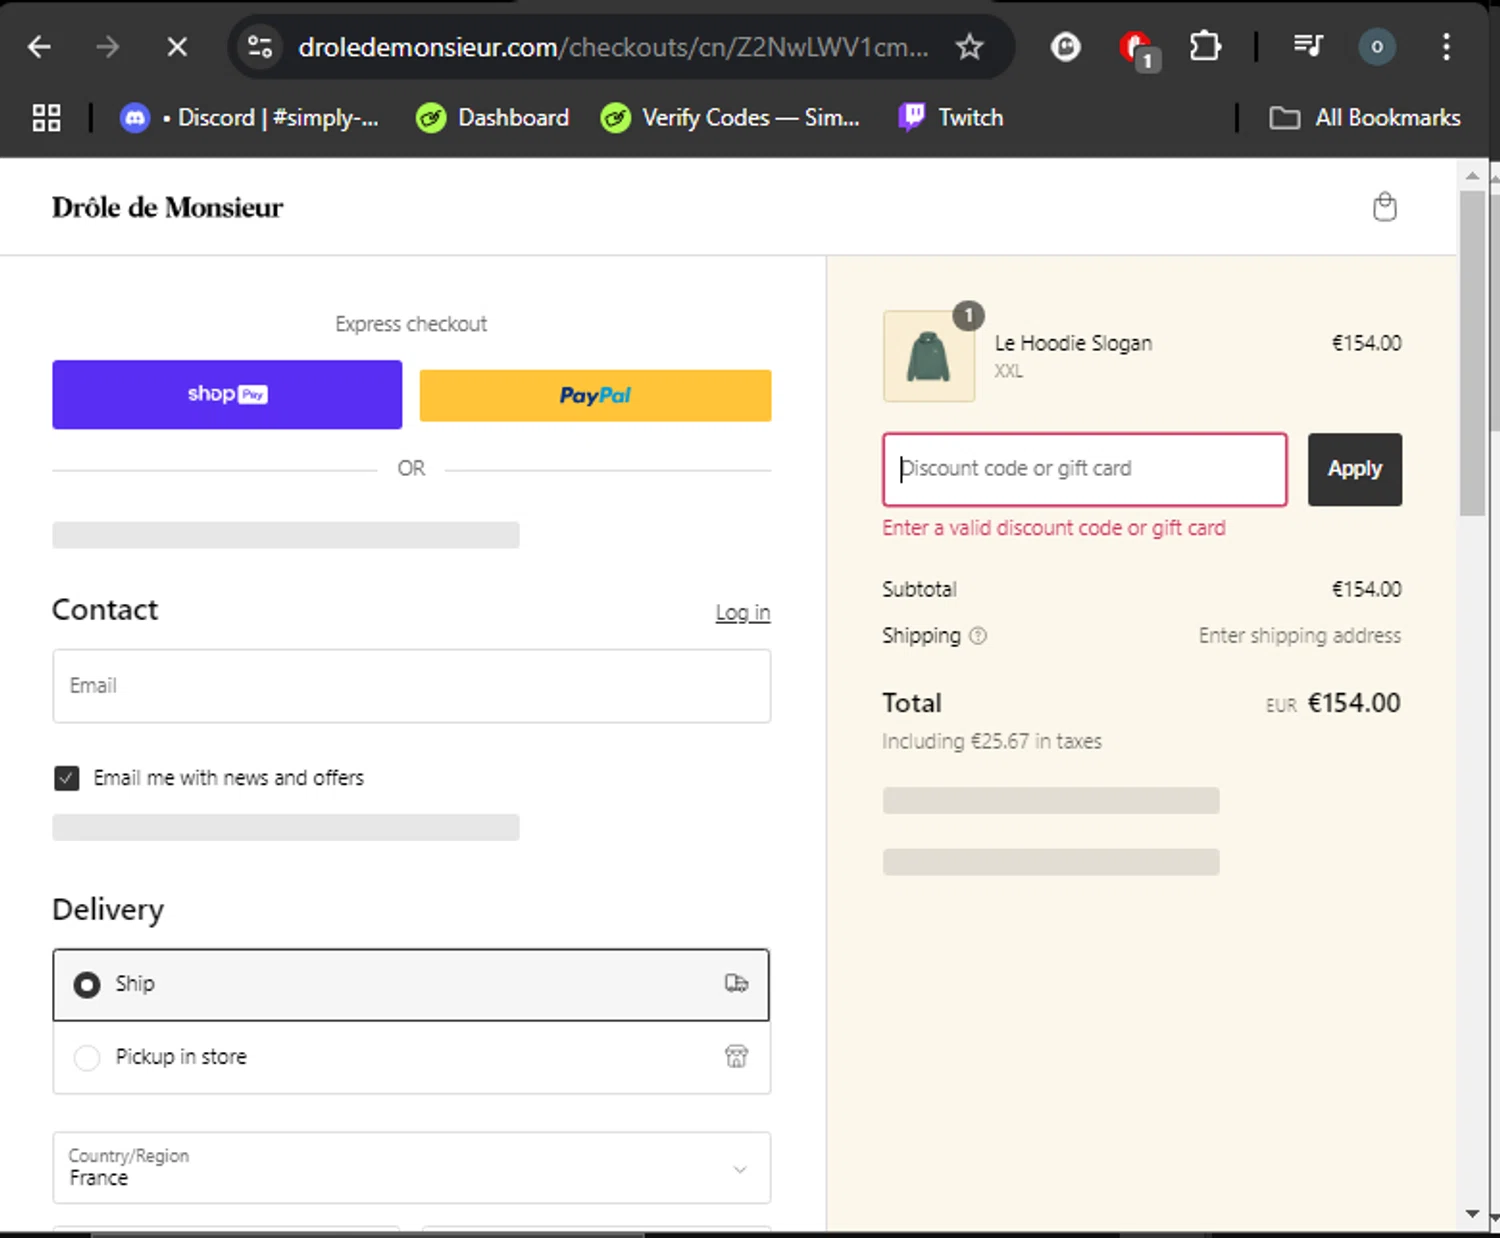Image resolution: width=1500 pixels, height=1238 pixels.
Task: Focus the Email input field
Action: pyautogui.click(x=411, y=686)
